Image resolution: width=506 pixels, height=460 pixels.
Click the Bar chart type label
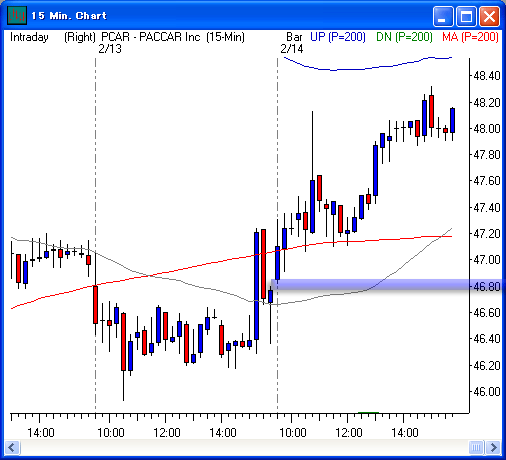pyautogui.click(x=294, y=37)
